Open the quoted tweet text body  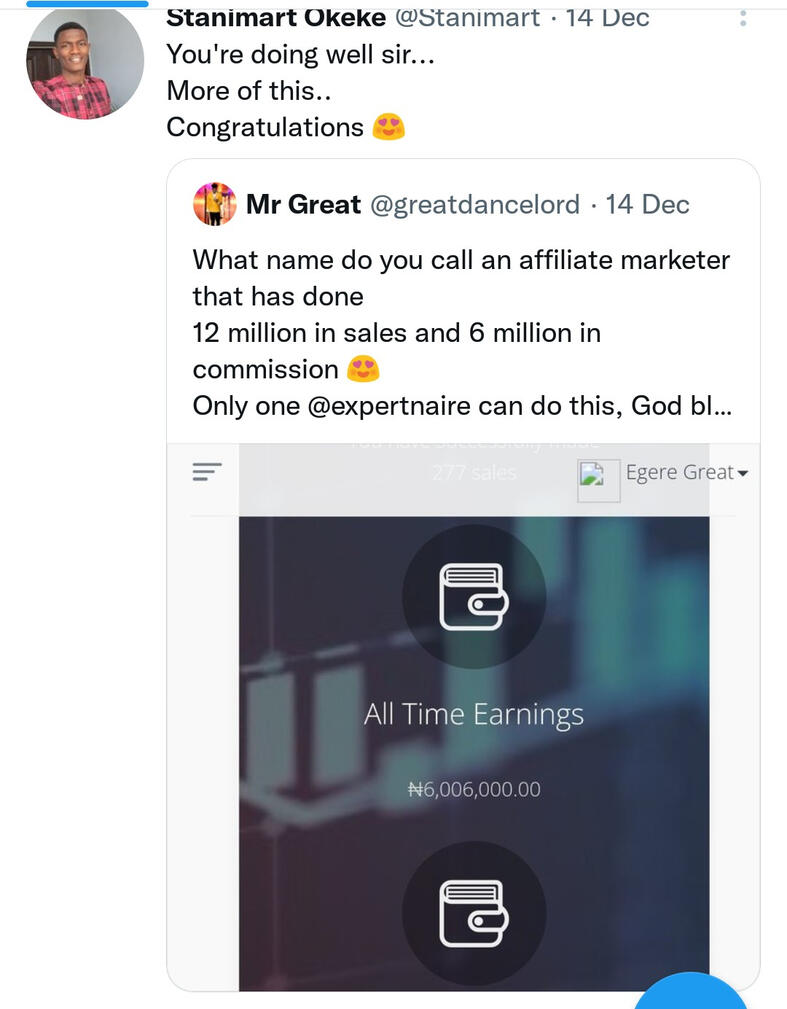click(462, 333)
